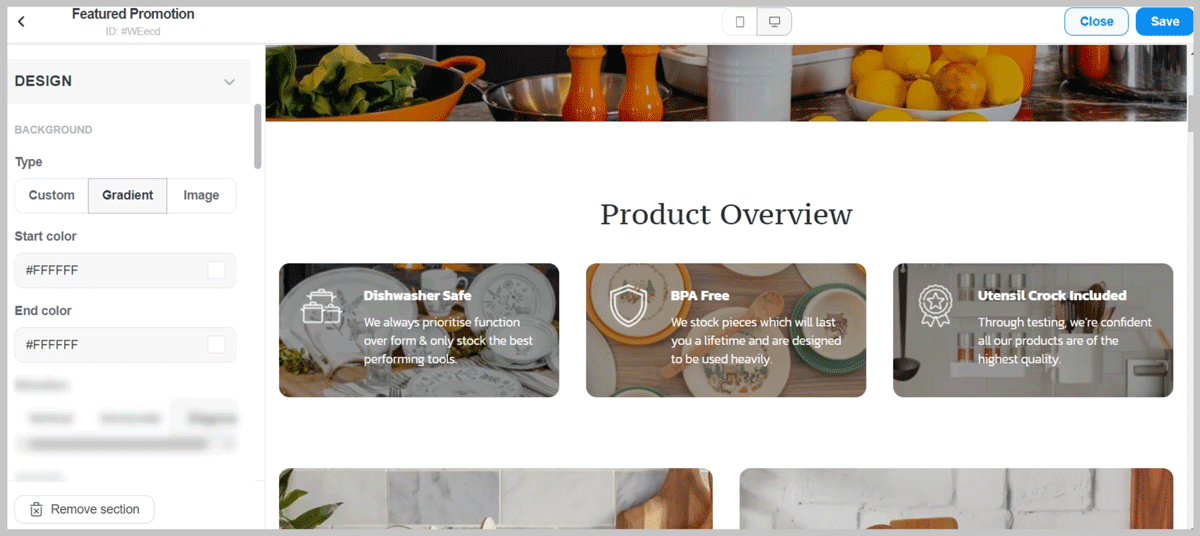Collapse the DESIGN section chevron
Viewport: 1200px width, 536px height.
tap(229, 82)
